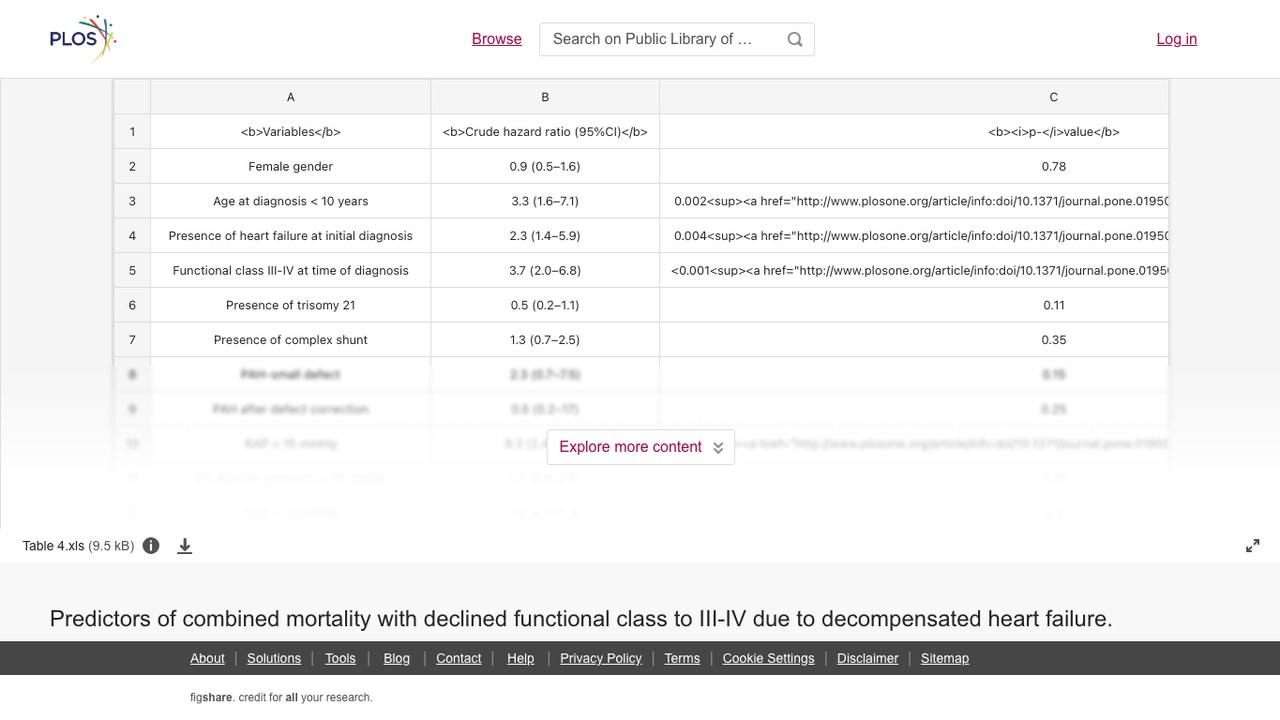The image size is (1280, 720).
Task: Click 'Presence of trisomy 21' cell
Action: point(291,305)
